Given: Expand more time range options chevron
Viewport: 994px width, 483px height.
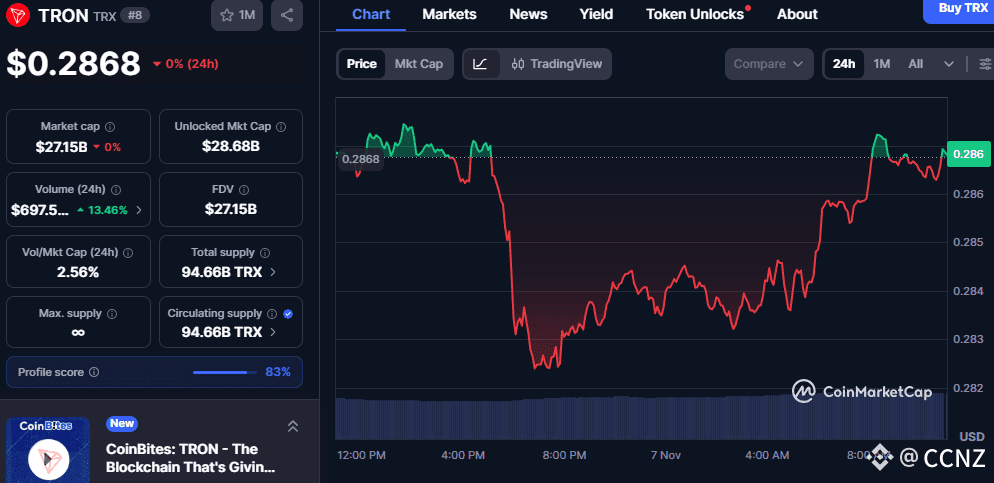Looking at the screenshot, I should tap(948, 64).
